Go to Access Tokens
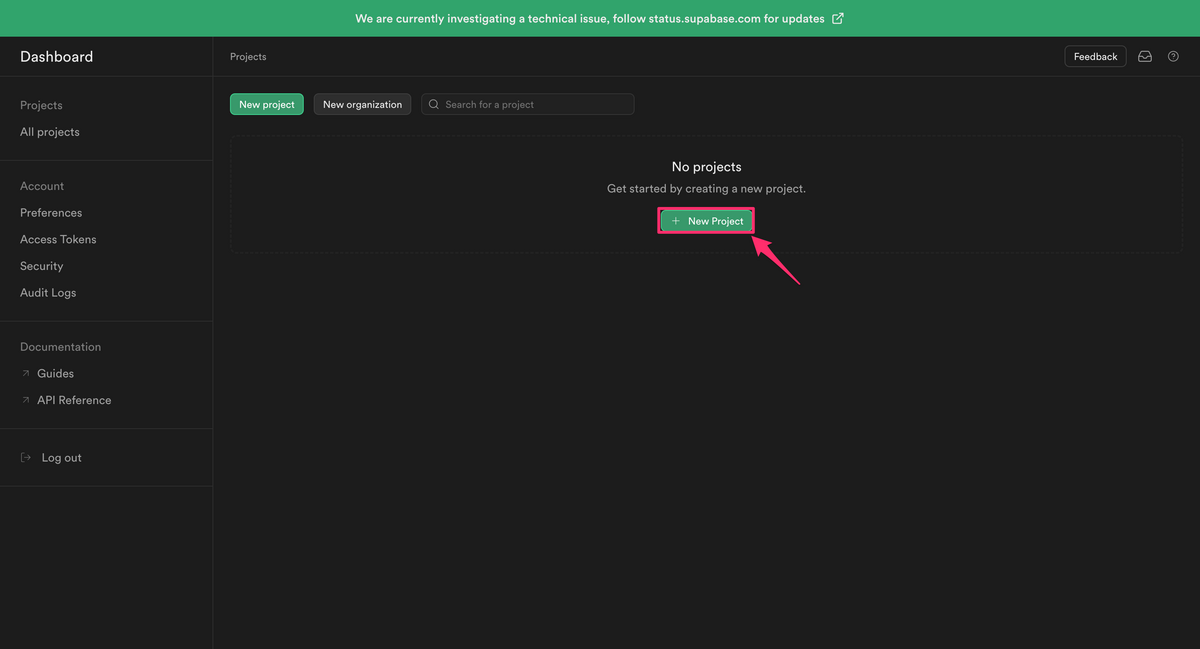This screenshot has height=649, width=1200. pyautogui.click(x=58, y=240)
